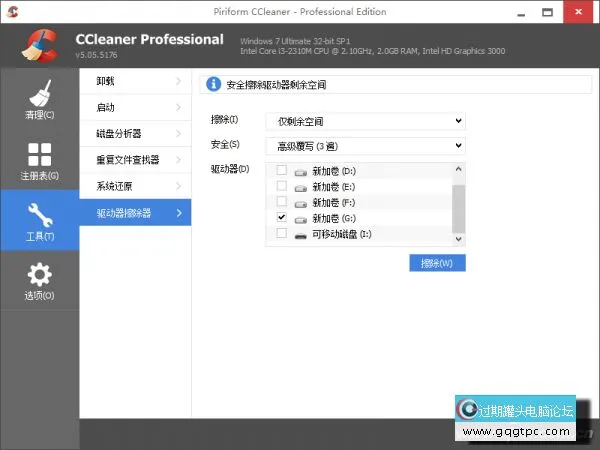Image resolution: width=600 pixels, height=450 pixels.
Task: Click the small CCleaner icon in the title bar
Action: pos(13,12)
